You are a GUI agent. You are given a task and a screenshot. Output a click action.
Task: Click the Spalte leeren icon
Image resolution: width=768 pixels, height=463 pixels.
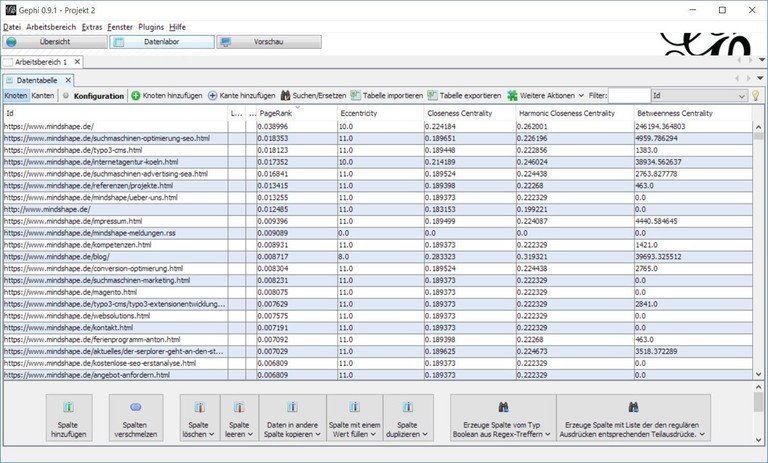pos(239,407)
